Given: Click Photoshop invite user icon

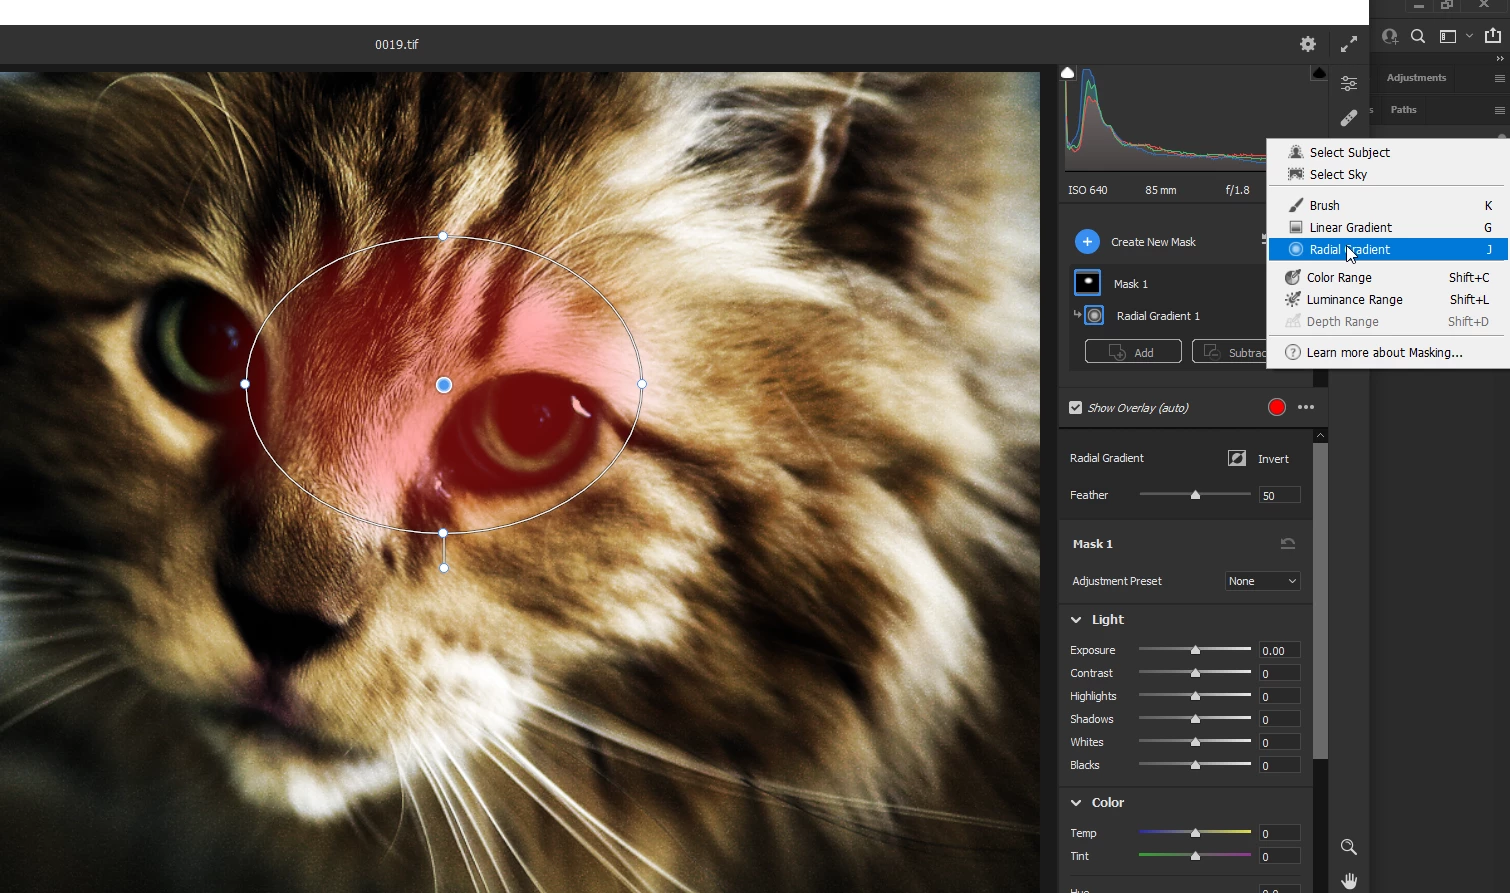Looking at the screenshot, I should point(1390,36).
